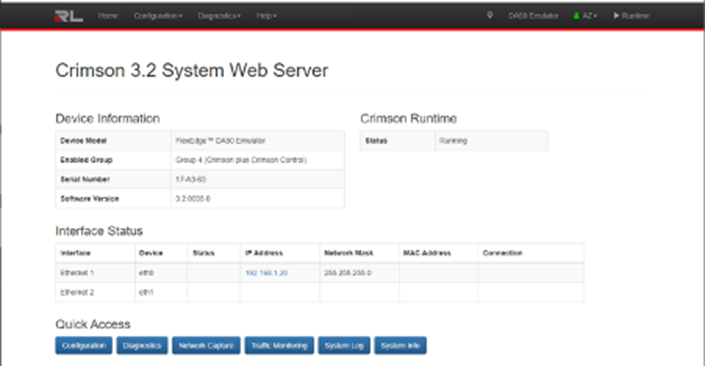This screenshot has height=366, width=705.
Task: Select the Serial Number label cell
Action: coord(113,179)
